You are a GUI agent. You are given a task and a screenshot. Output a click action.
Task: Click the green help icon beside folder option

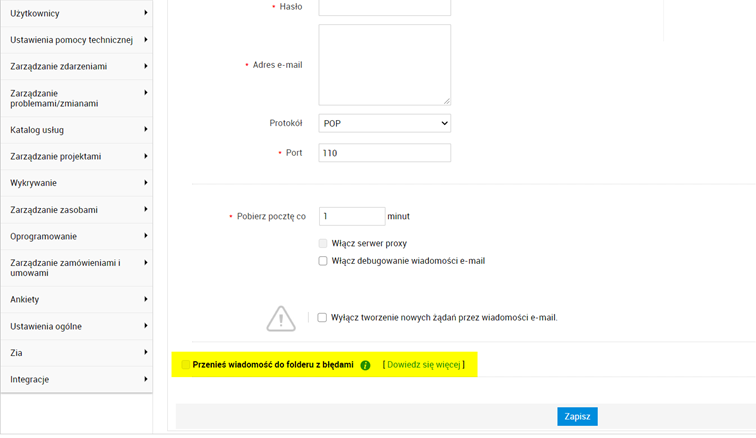click(365, 365)
